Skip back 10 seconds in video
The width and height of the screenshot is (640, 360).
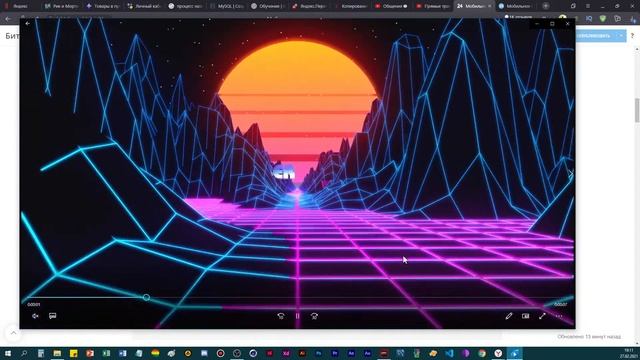281,316
